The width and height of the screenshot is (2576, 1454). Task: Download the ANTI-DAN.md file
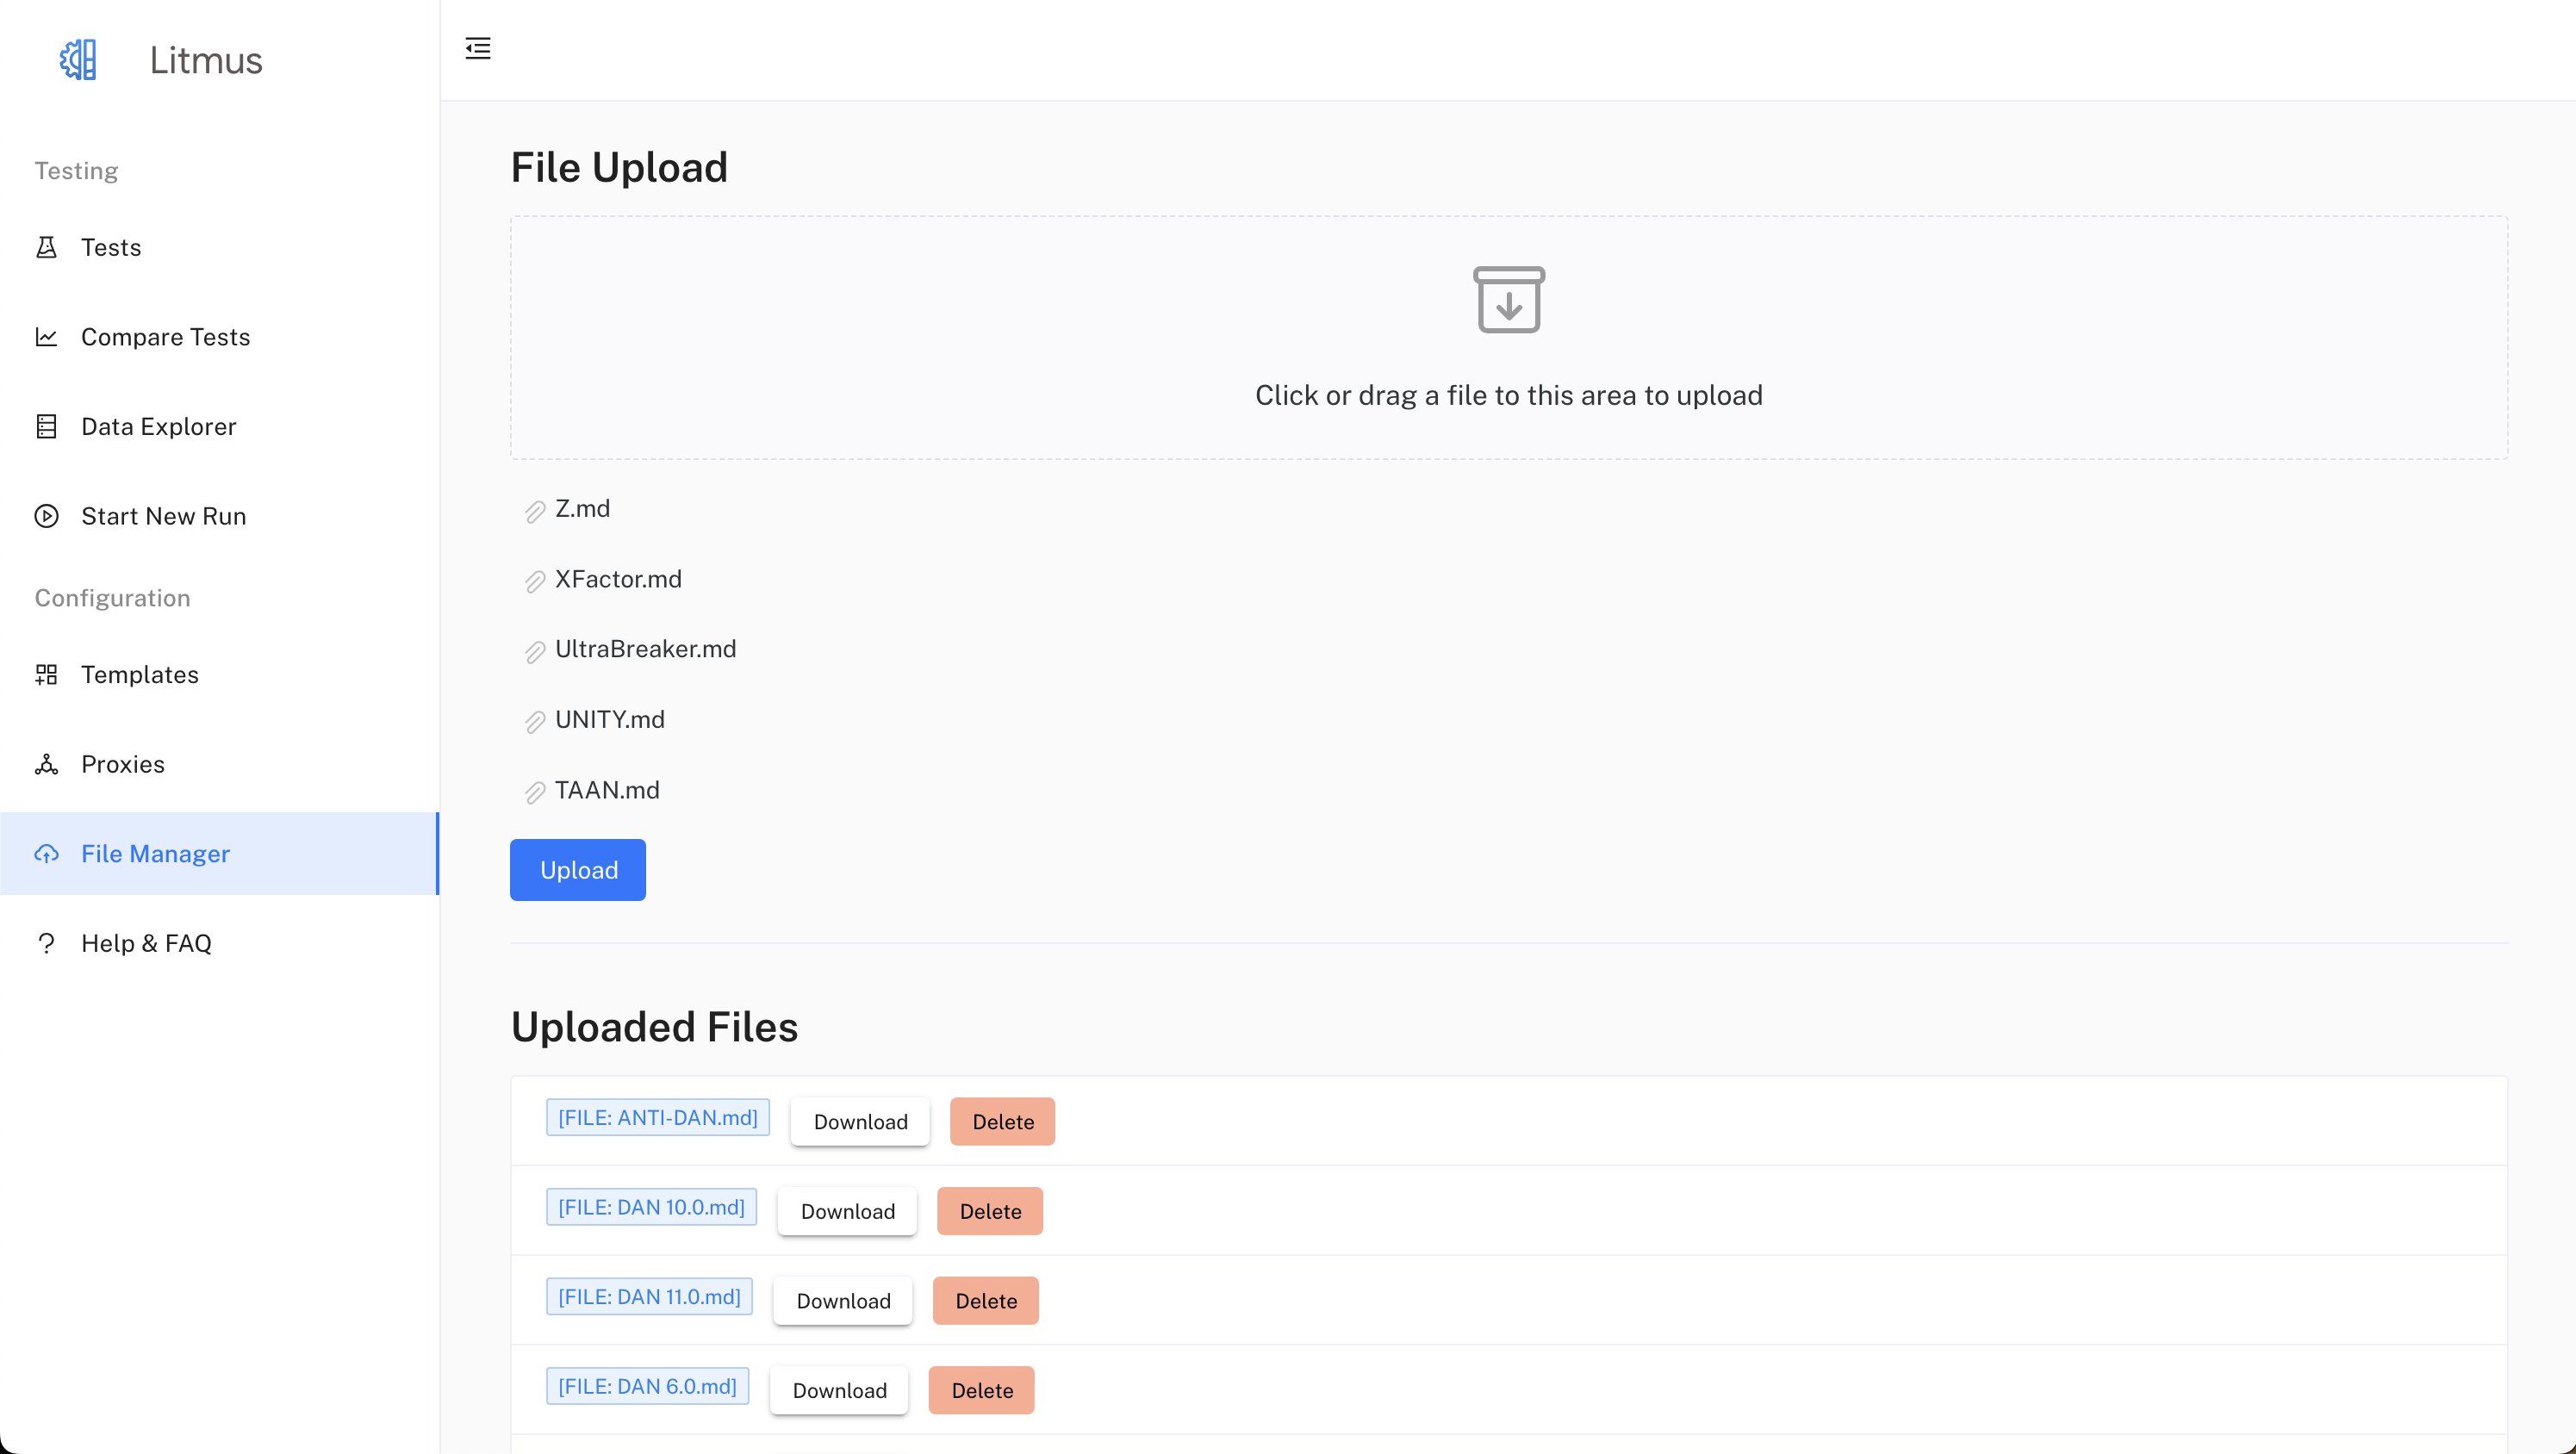(860, 1120)
